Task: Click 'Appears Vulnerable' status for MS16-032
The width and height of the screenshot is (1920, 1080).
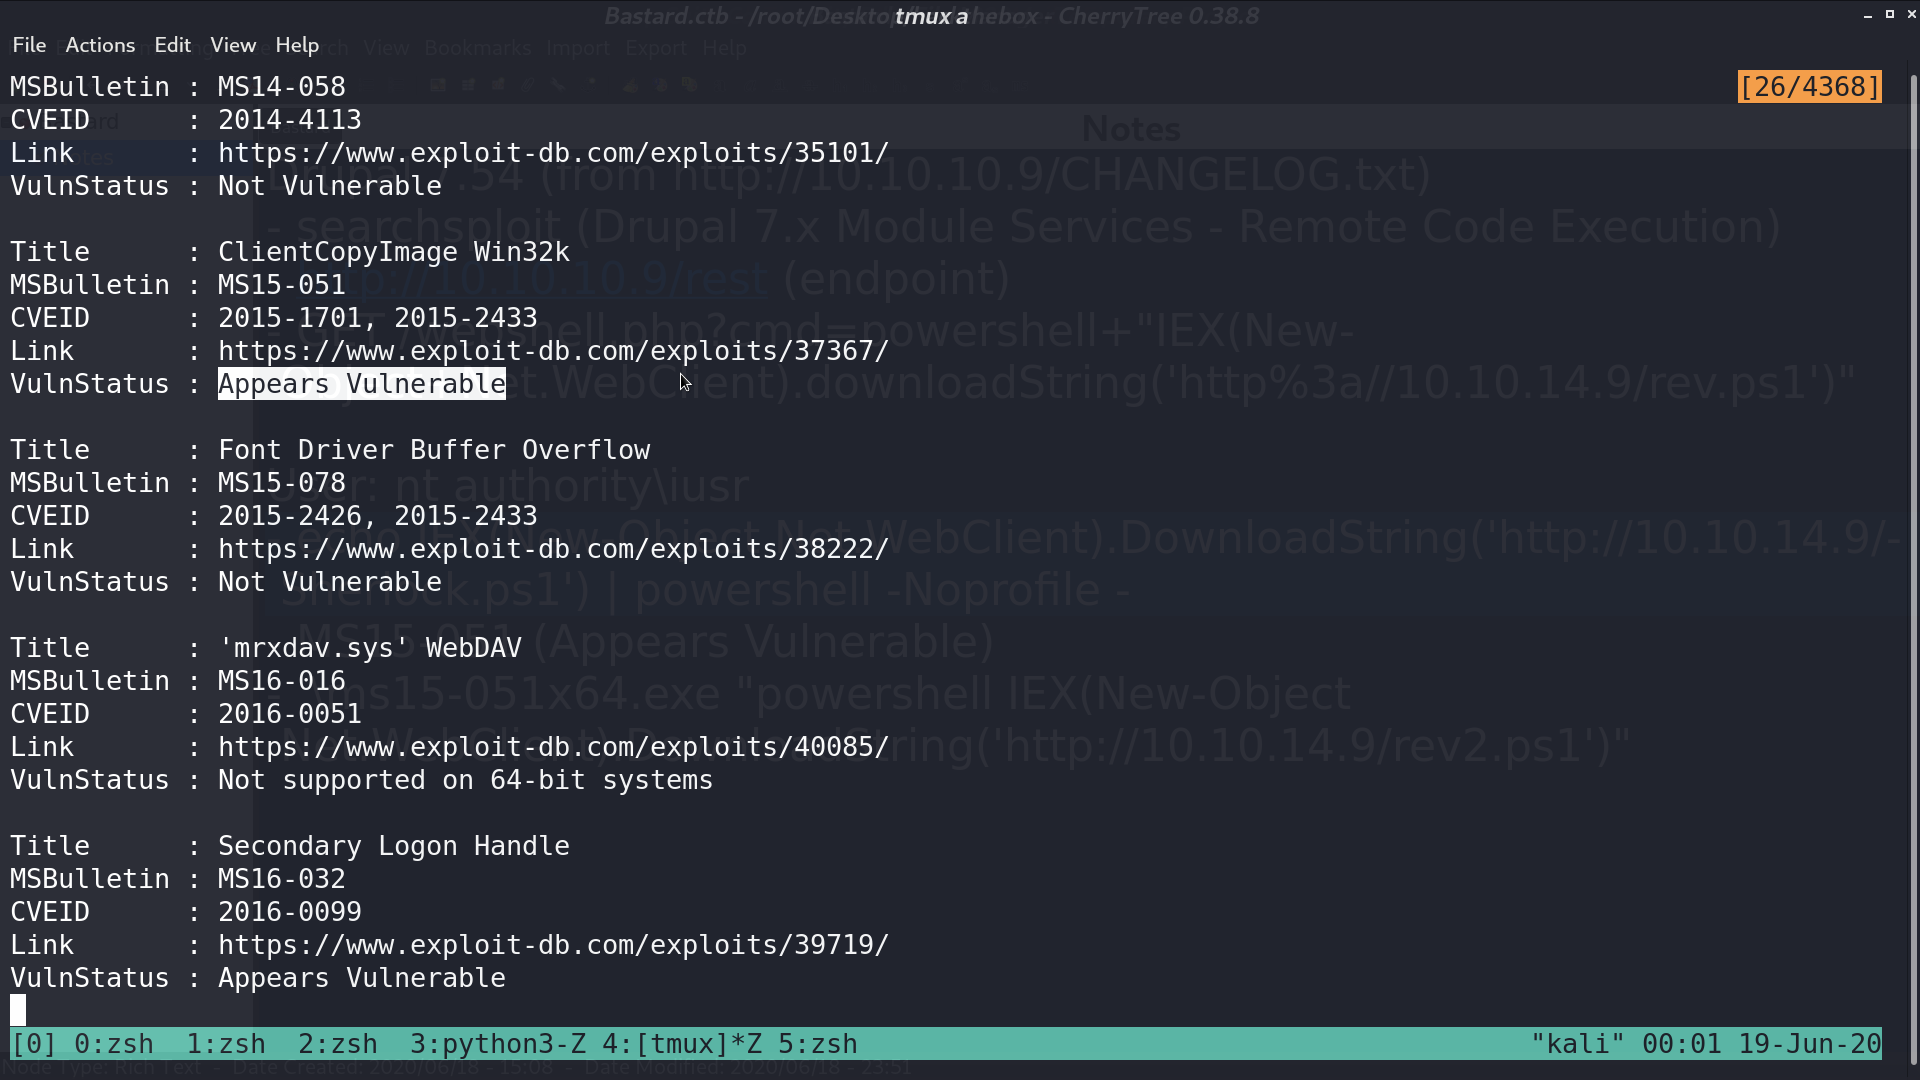Action: coord(362,978)
